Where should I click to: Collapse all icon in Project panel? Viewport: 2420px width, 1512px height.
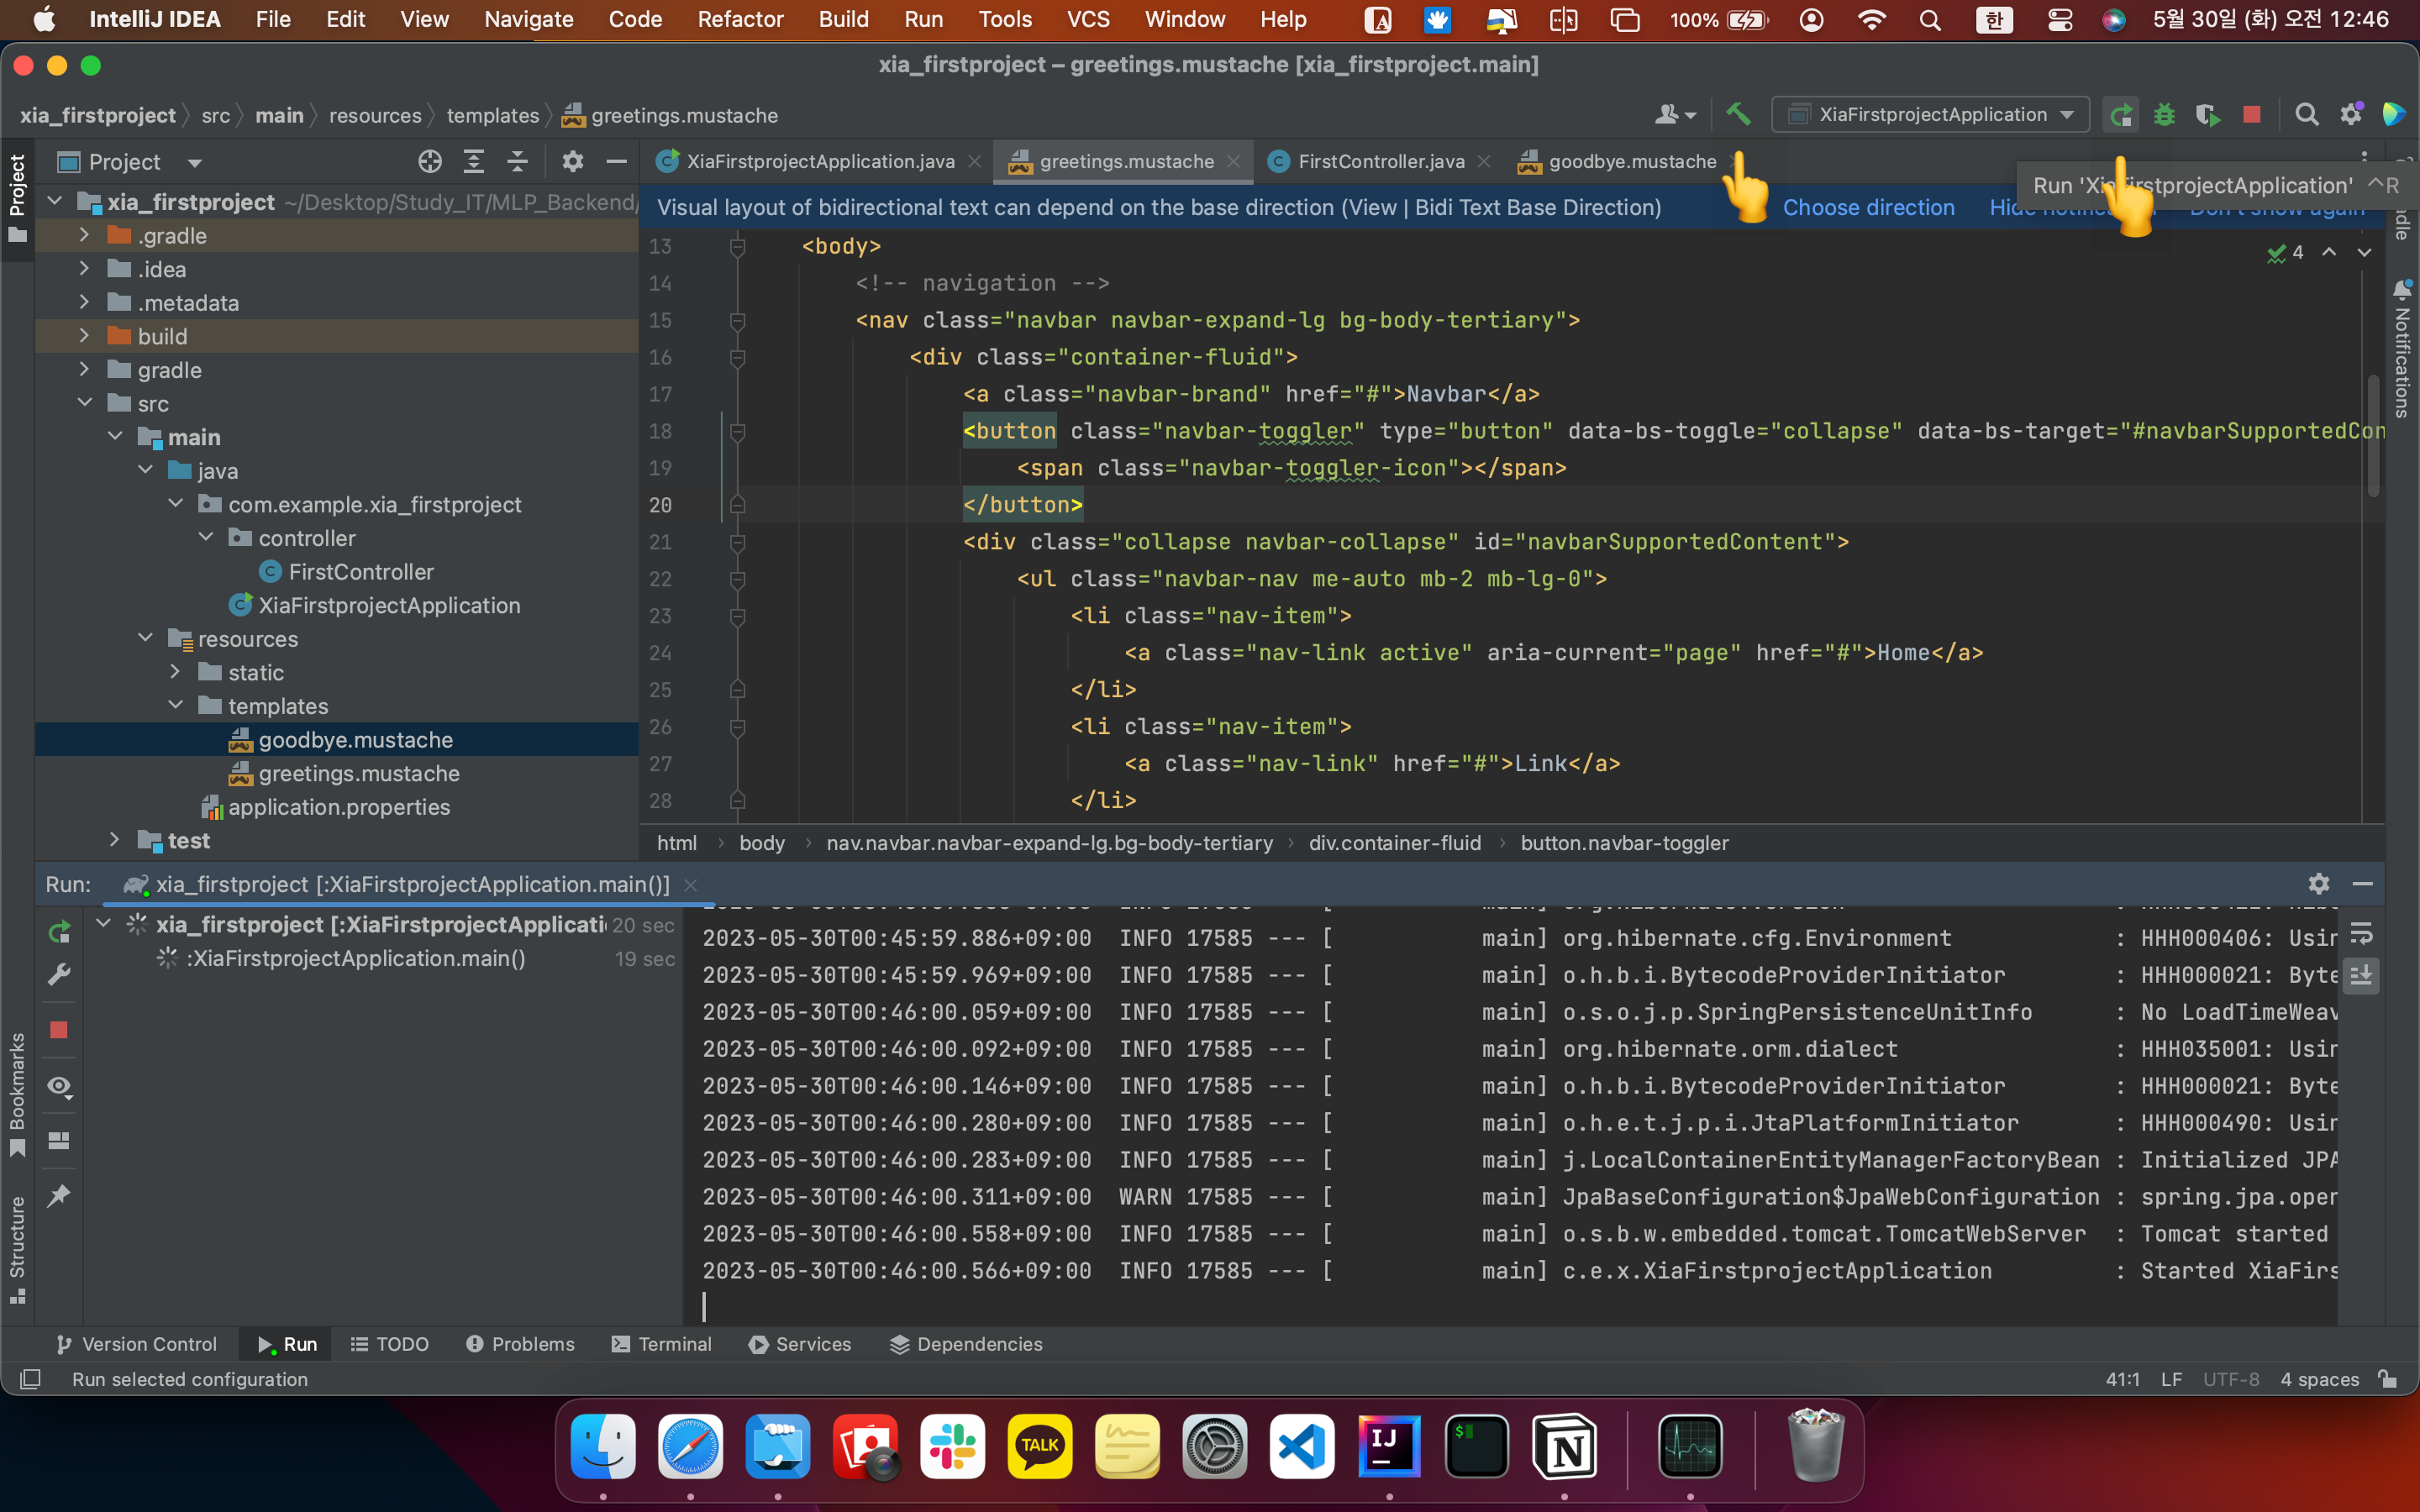(x=517, y=162)
